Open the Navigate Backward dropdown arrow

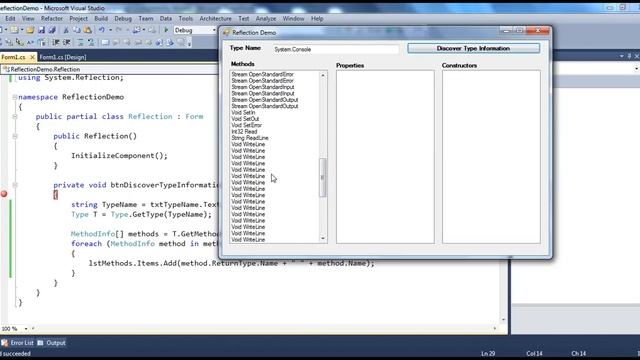pos(144,30)
